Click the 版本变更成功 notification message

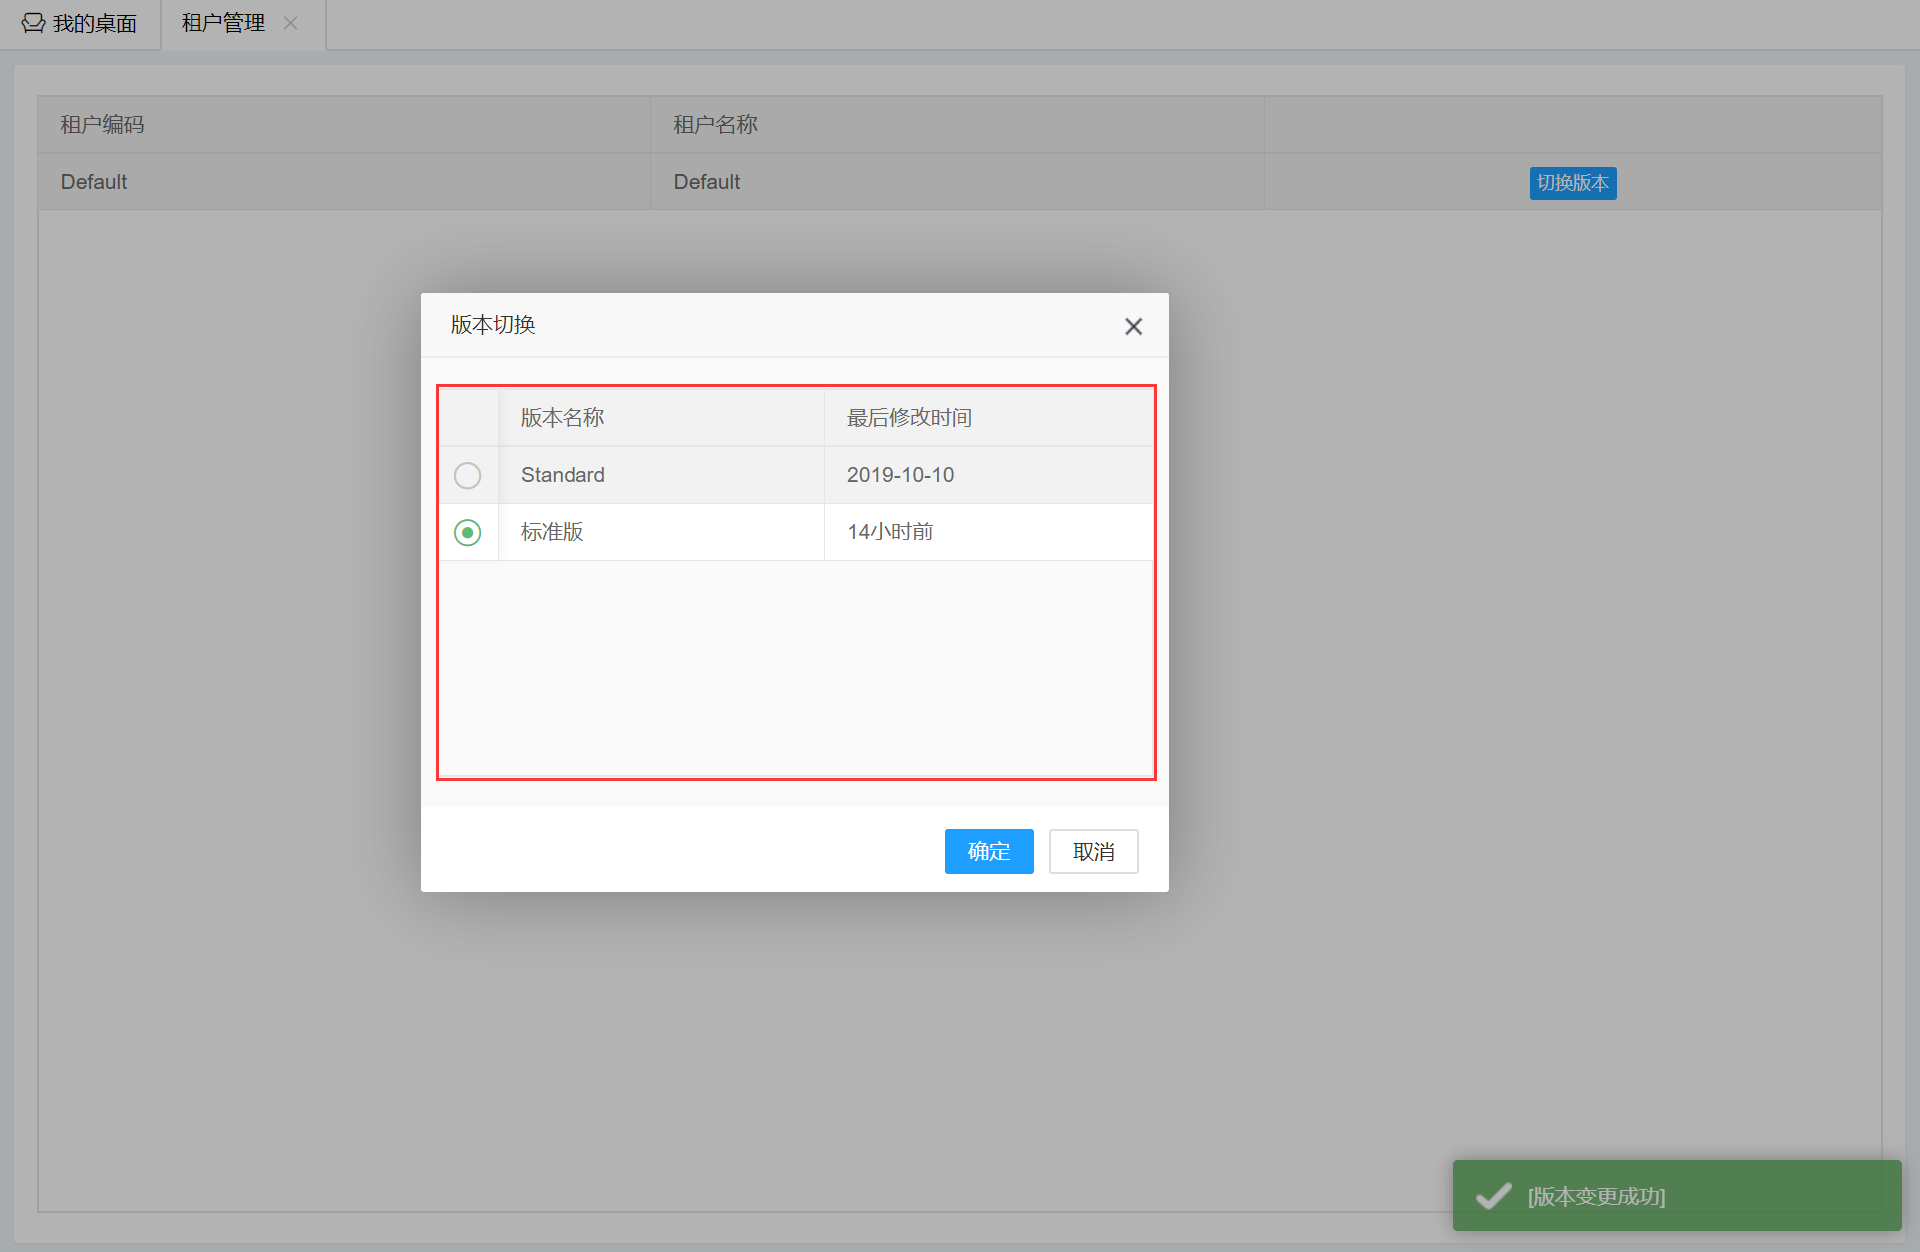pyautogui.click(x=1596, y=1196)
